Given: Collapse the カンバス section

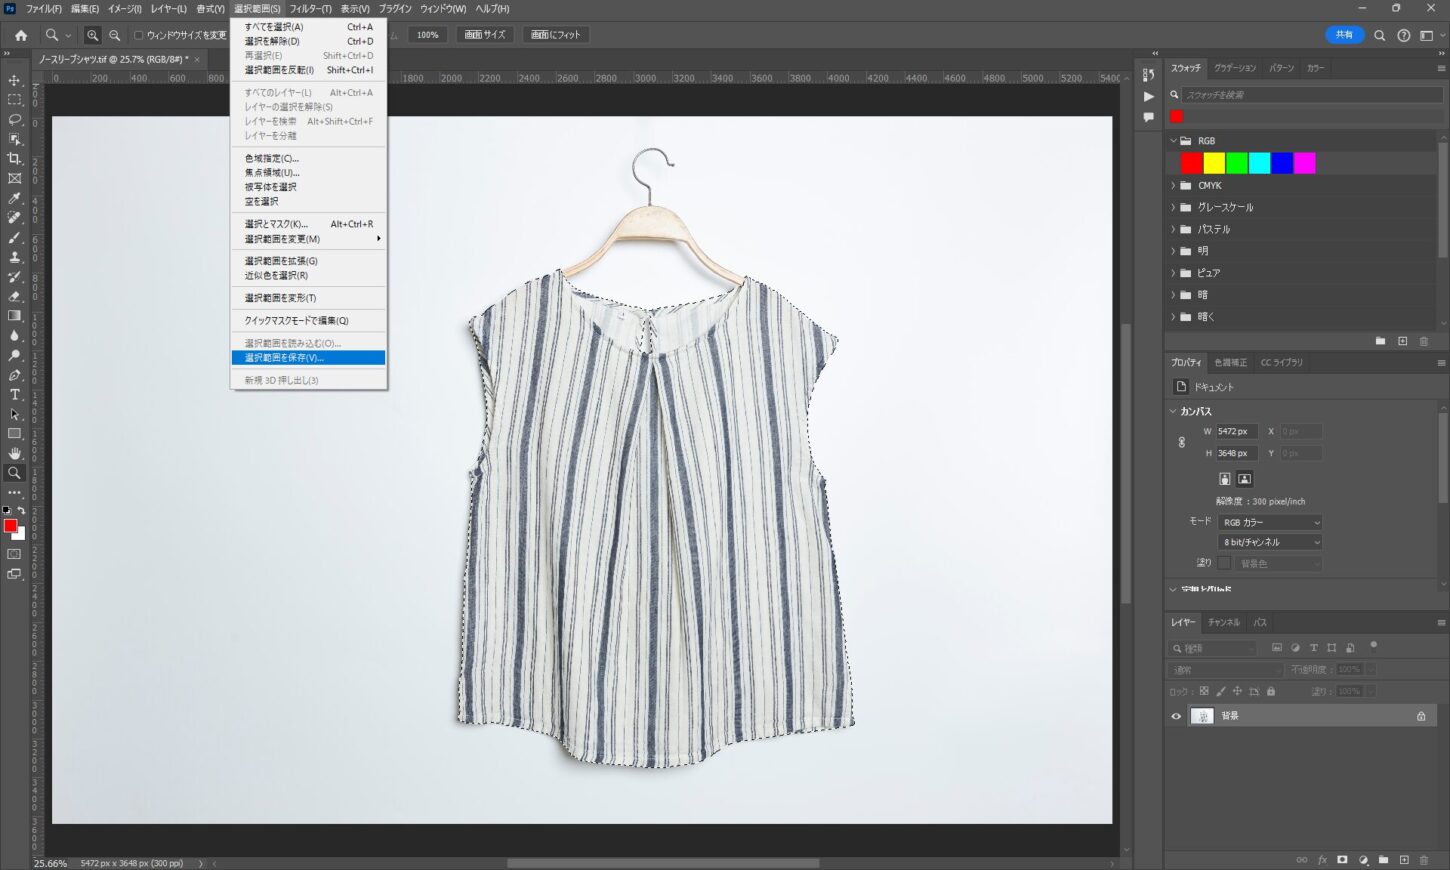Looking at the screenshot, I should [1174, 411].
